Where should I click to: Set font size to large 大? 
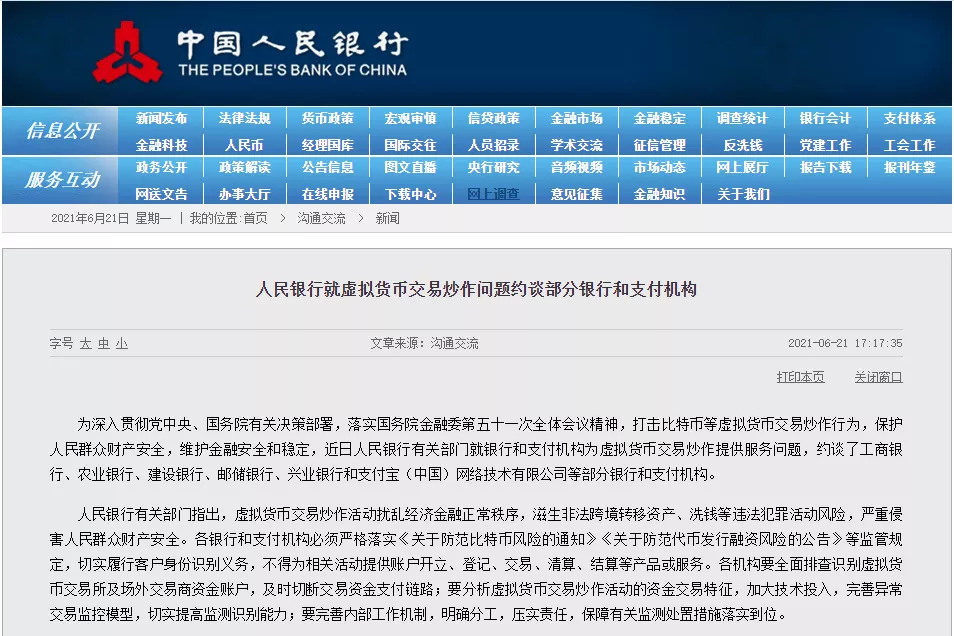click(x=86, y=343)
